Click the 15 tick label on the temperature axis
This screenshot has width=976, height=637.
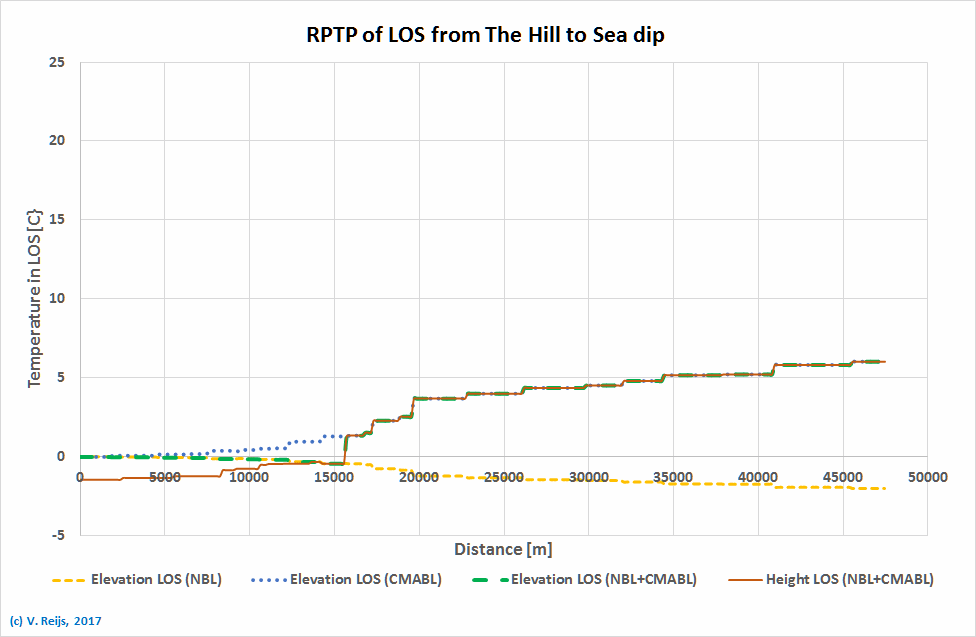pos(57,220)
